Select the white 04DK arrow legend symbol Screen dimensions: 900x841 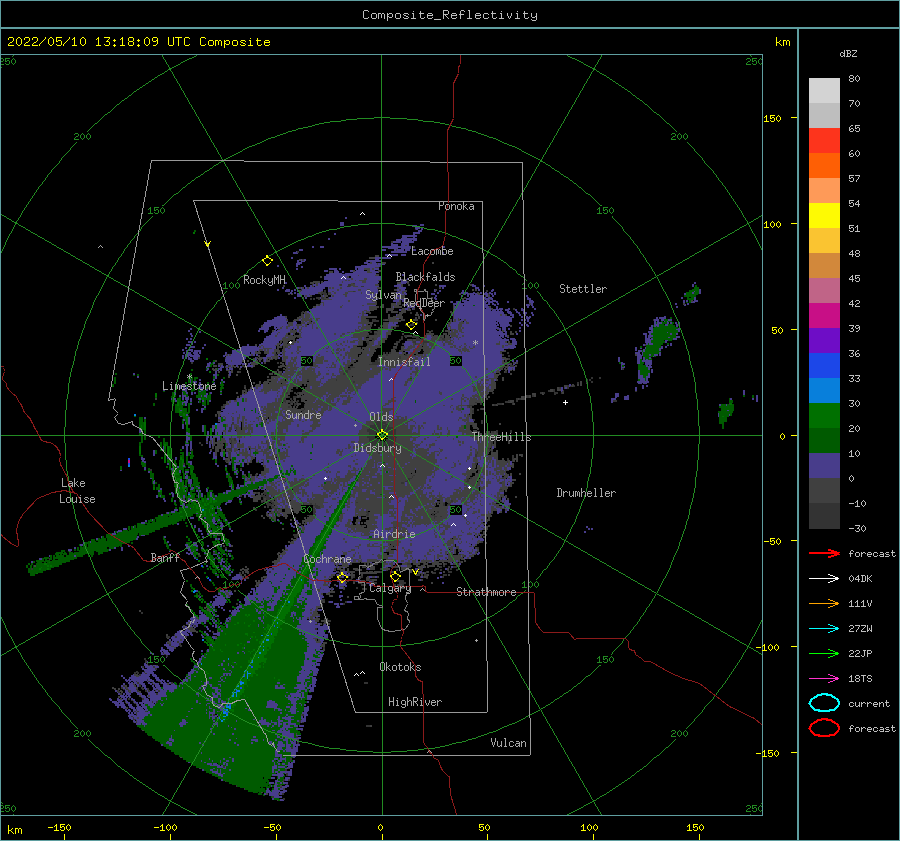click(824, 579)
